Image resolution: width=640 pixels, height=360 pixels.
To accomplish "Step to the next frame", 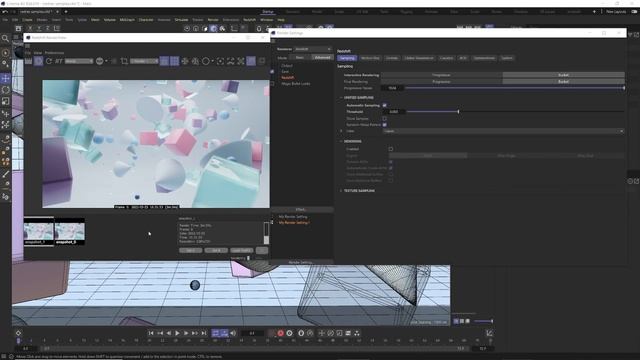I will pyautogui.click(x=186, y=333).
